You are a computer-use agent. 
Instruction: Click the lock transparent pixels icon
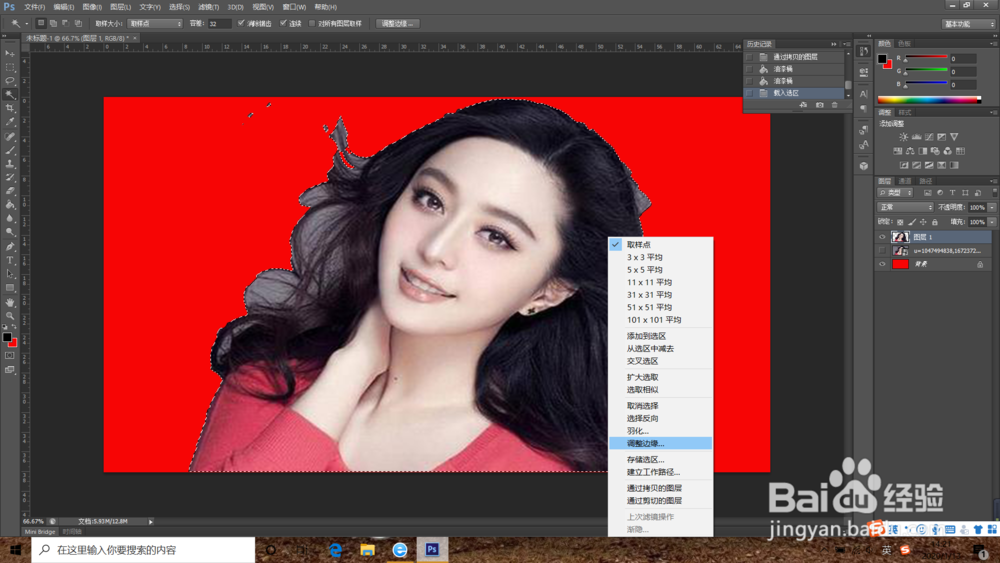(x=900, y=222)
